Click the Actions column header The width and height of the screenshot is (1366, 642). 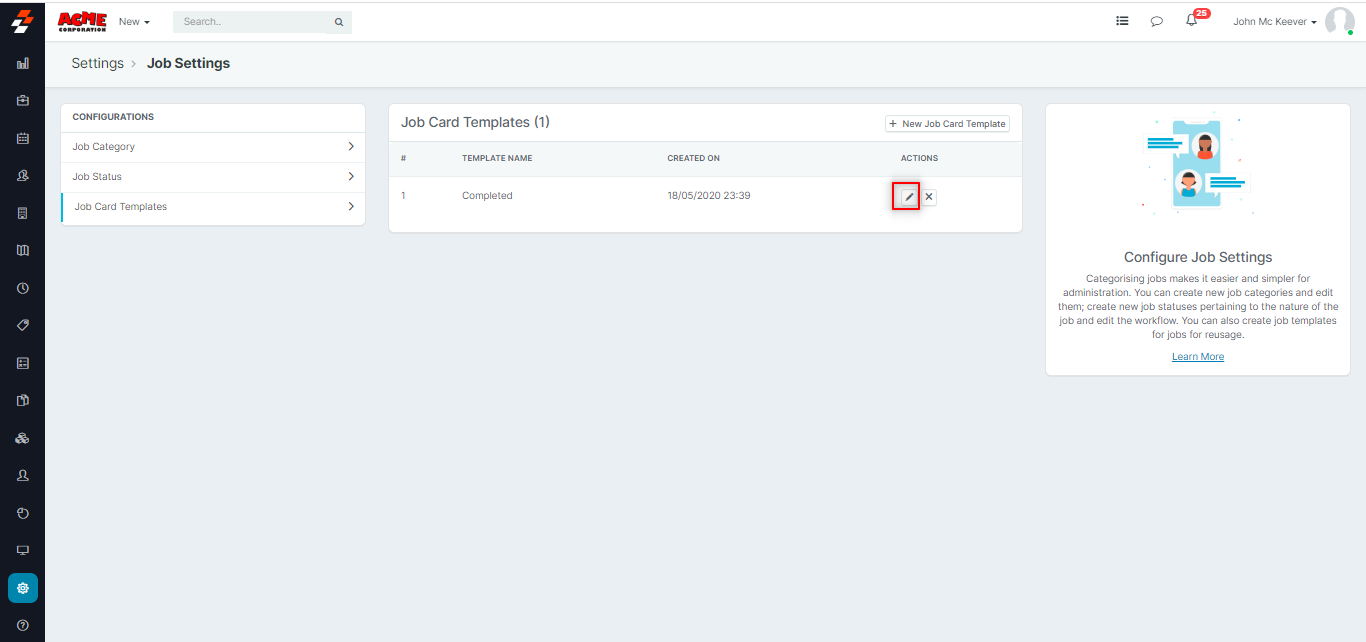point(919,158)
